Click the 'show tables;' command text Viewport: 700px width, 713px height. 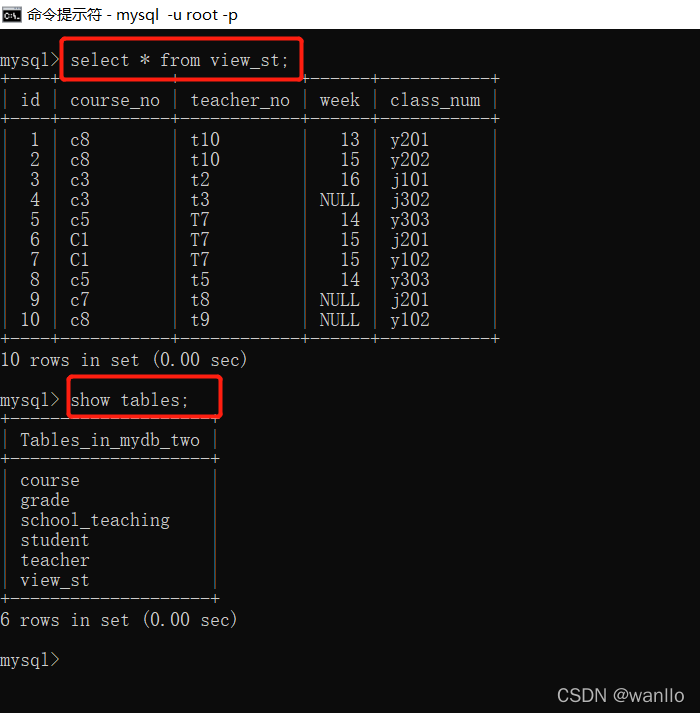(x=129, y=400)
